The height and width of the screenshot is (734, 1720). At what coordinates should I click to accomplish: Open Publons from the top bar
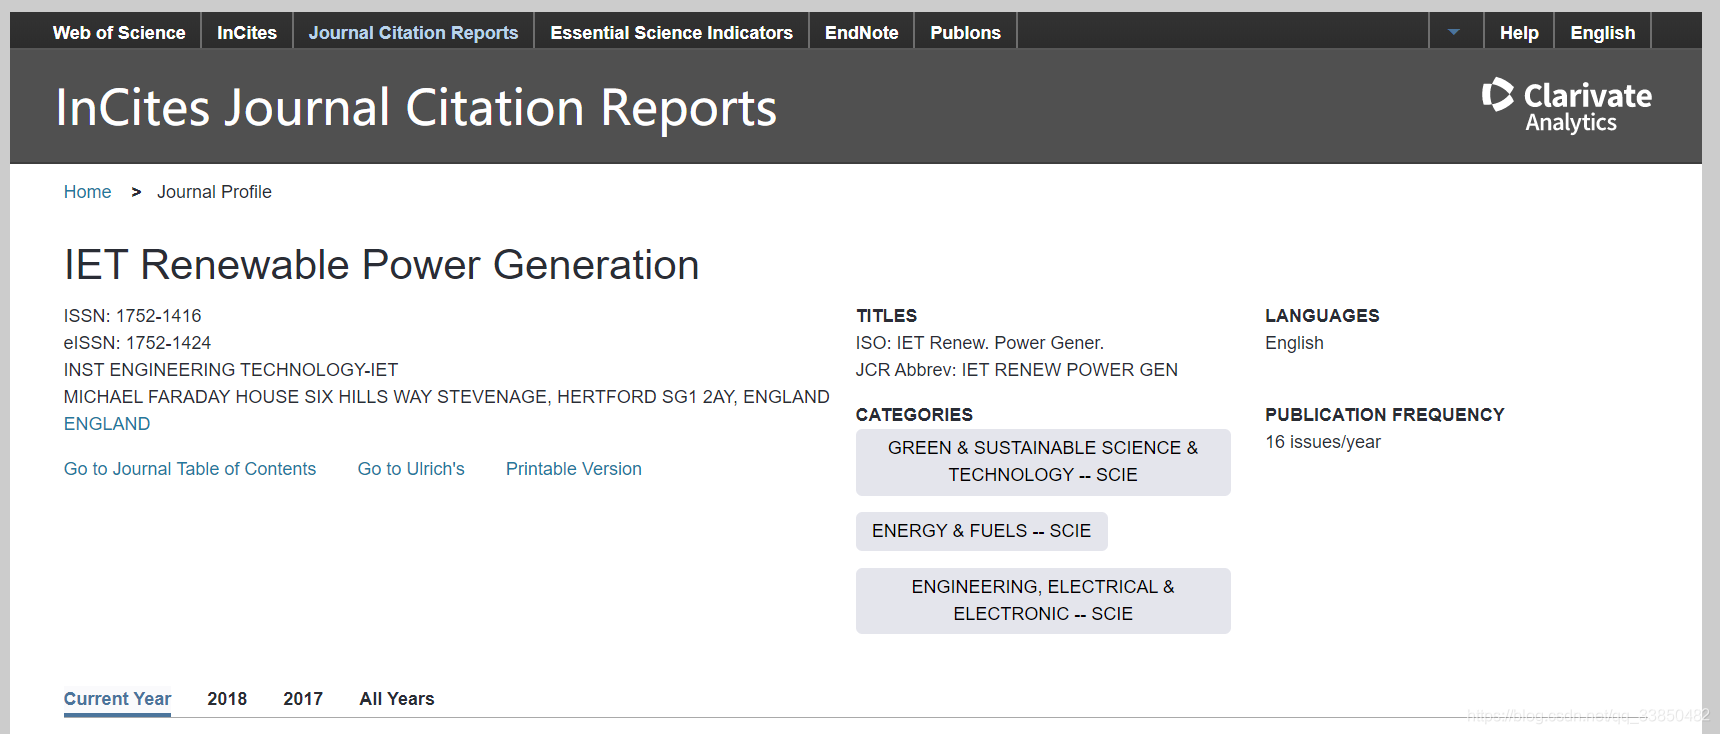965,33
